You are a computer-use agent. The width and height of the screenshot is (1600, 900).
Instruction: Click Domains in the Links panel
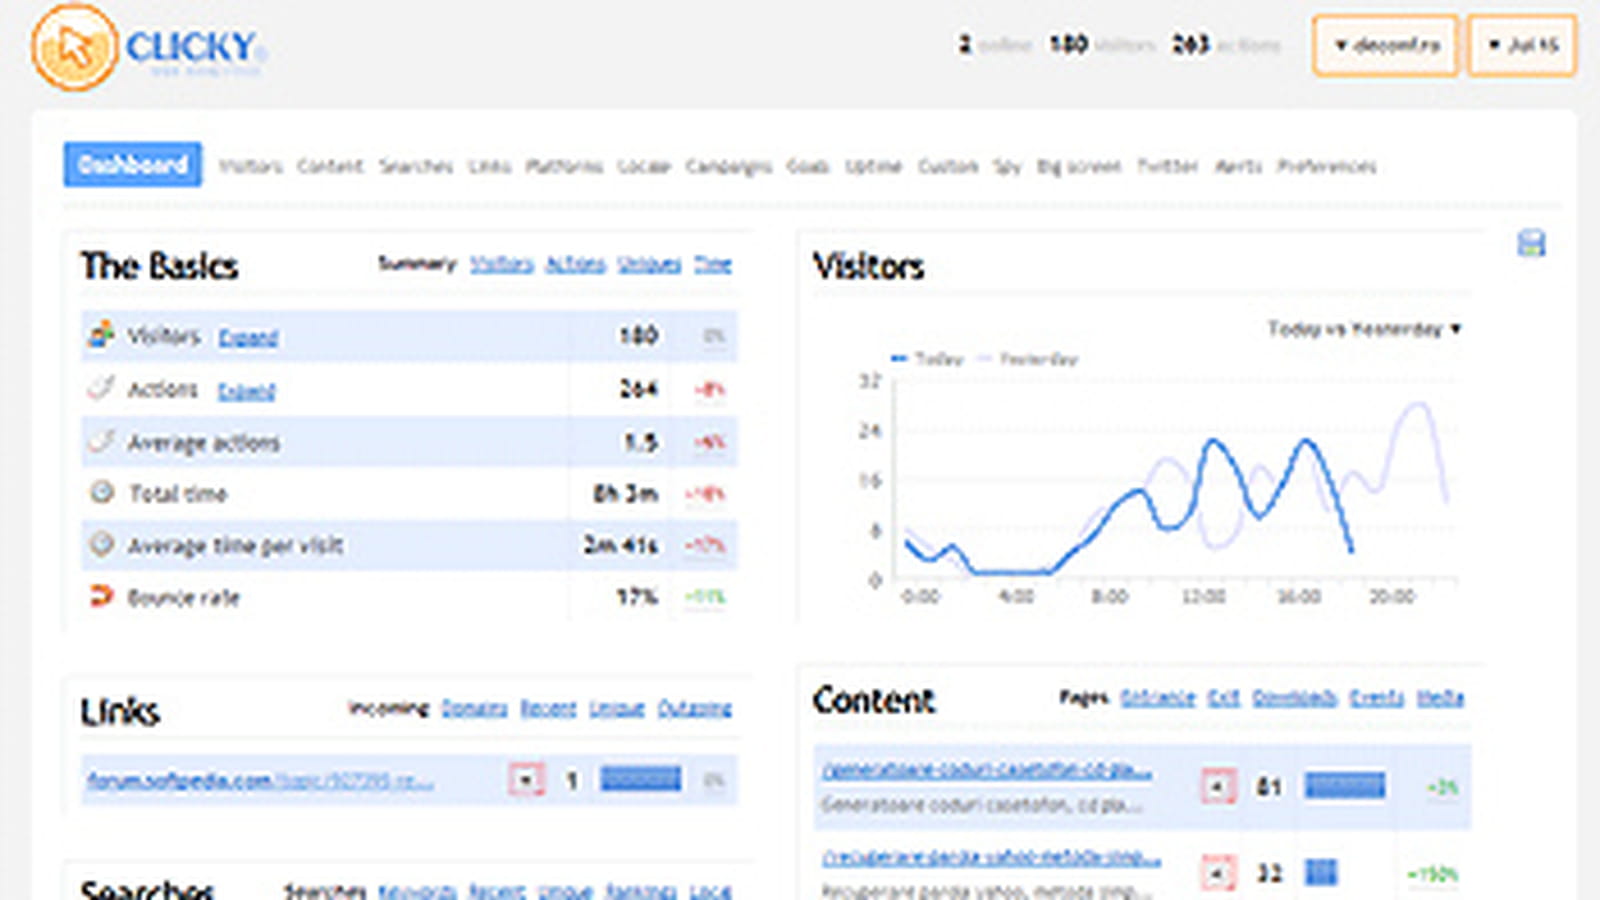(x=474, y=709)
